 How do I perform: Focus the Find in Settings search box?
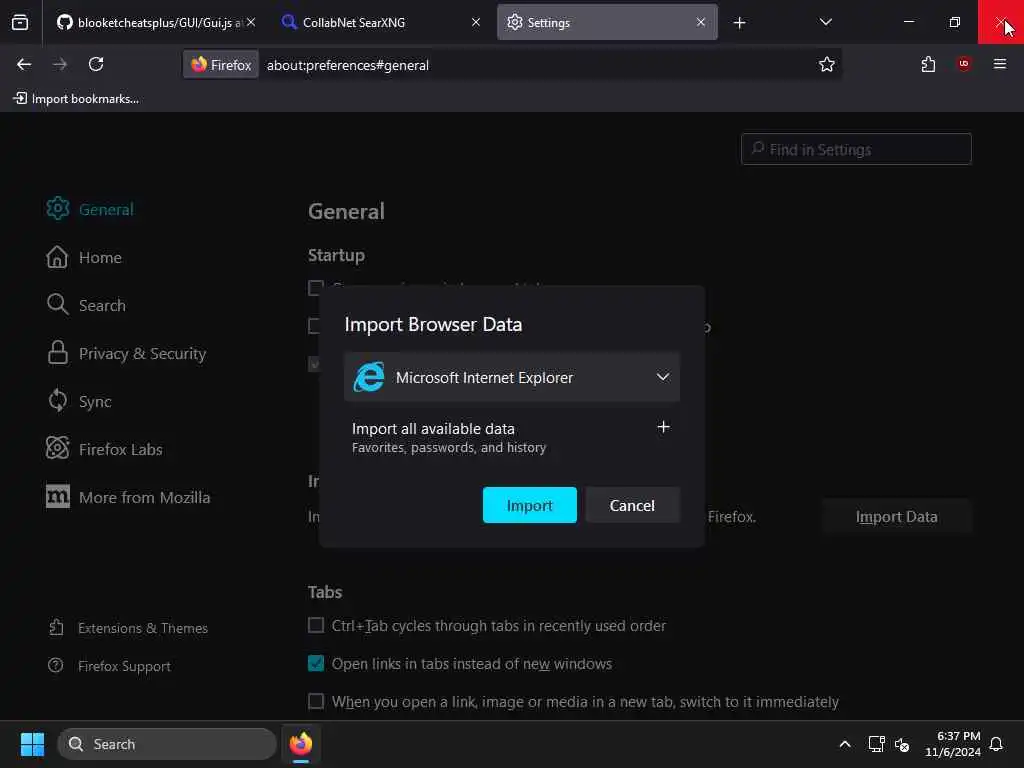click(x=856, y=150)
